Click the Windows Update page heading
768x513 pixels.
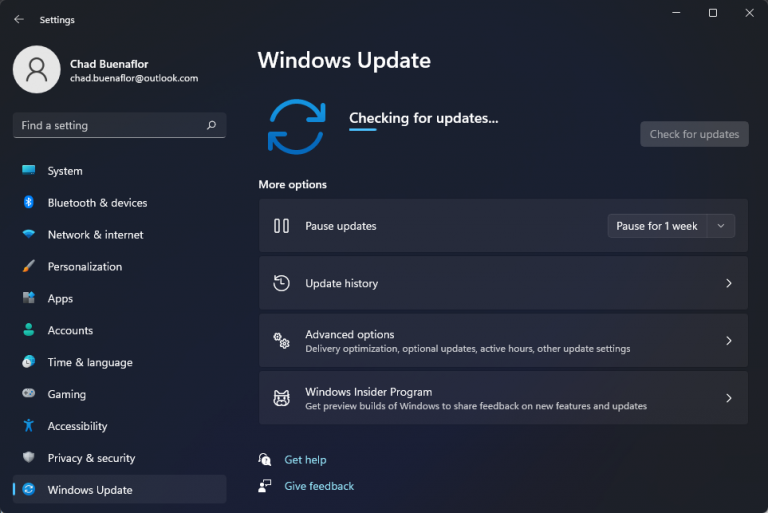[344, 61]
